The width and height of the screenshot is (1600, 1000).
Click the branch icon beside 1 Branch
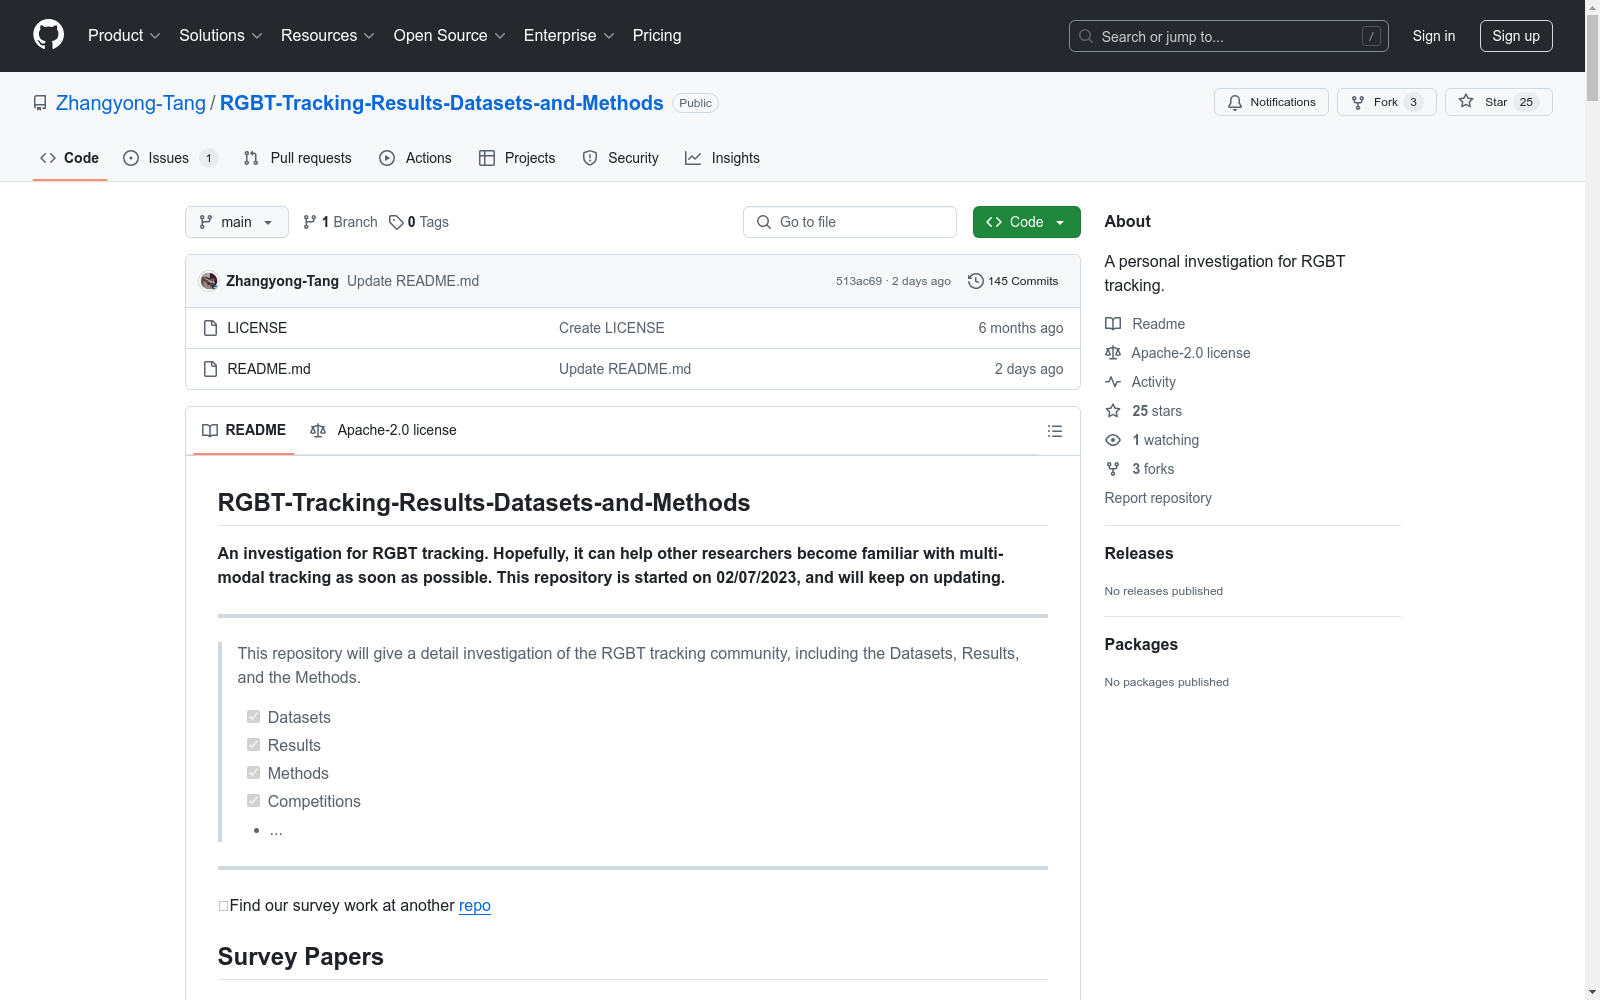[x=310, y=222]
